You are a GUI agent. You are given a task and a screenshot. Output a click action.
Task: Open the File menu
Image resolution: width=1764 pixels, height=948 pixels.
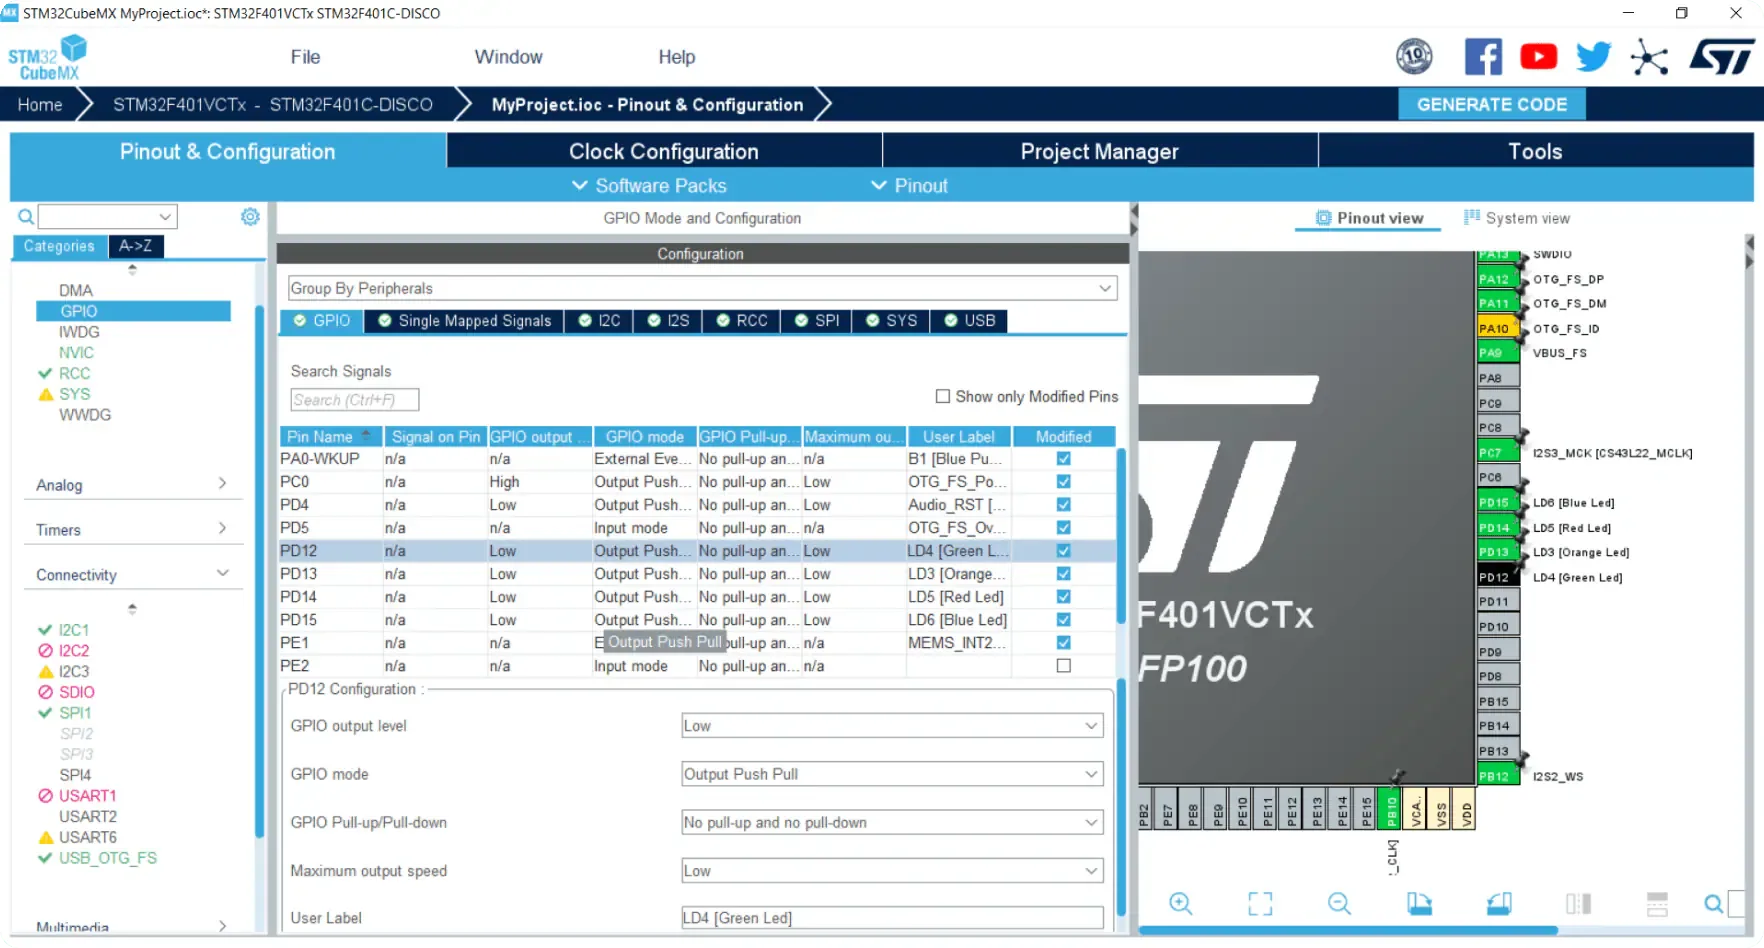coord(305,57)
